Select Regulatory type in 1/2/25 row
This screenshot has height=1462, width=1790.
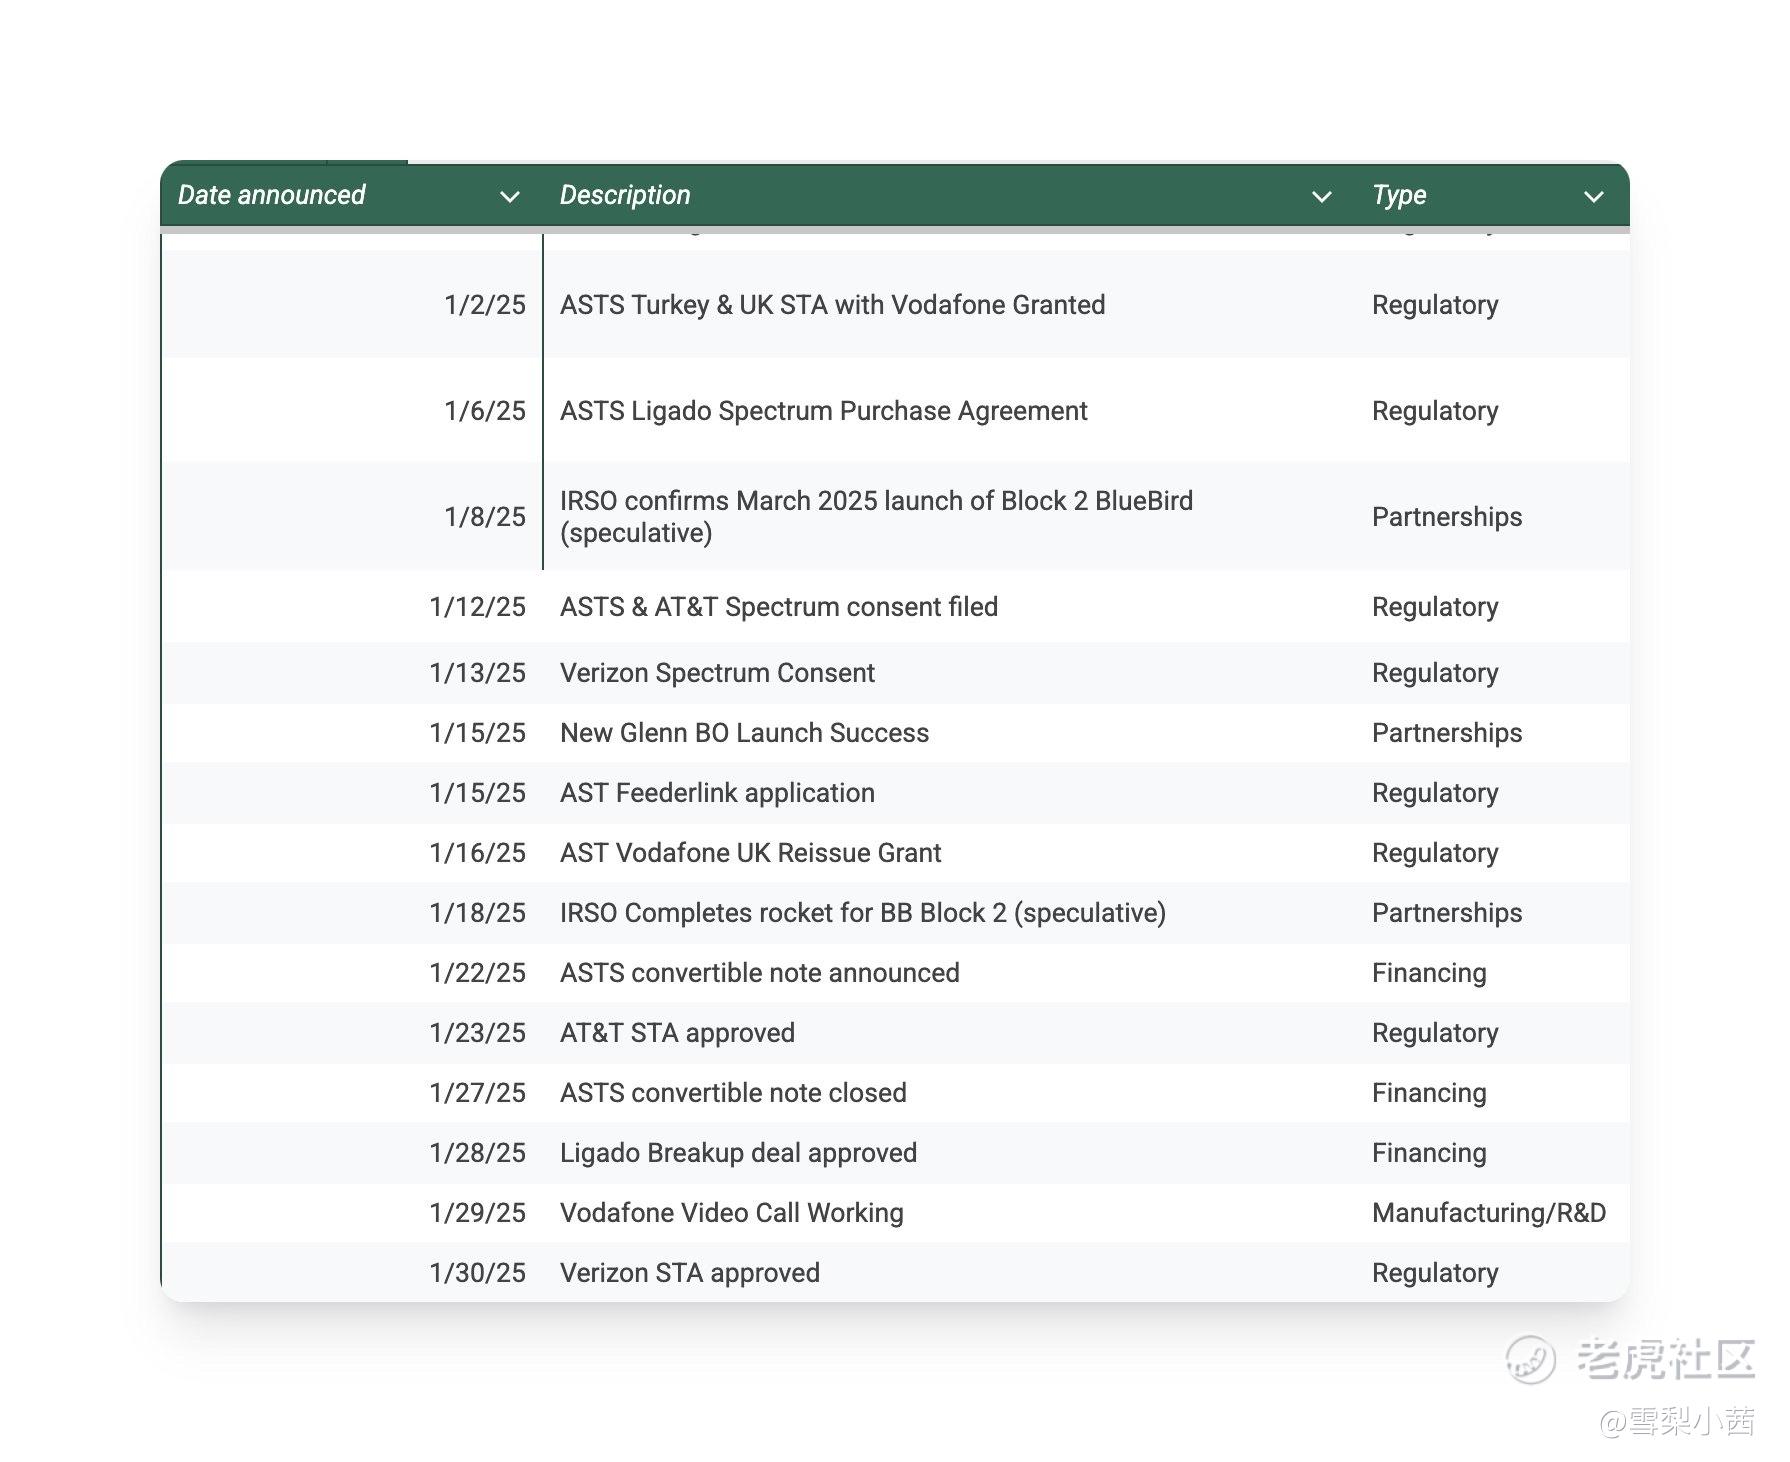(x=1435, y=305)
